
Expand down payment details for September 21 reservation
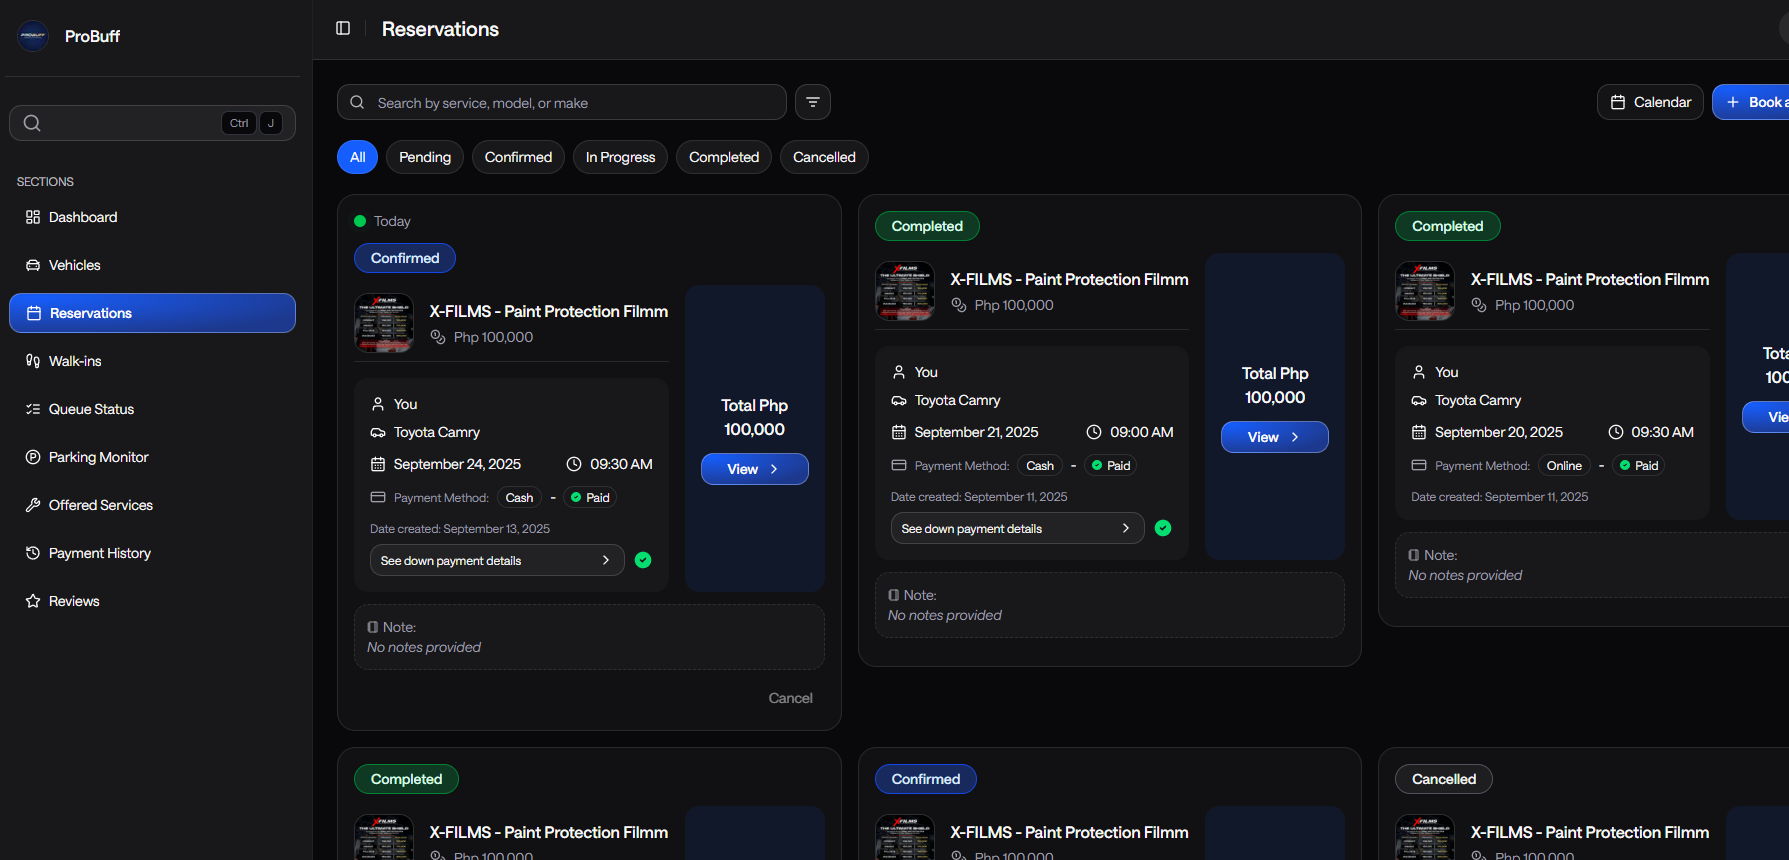(1017, 528)
